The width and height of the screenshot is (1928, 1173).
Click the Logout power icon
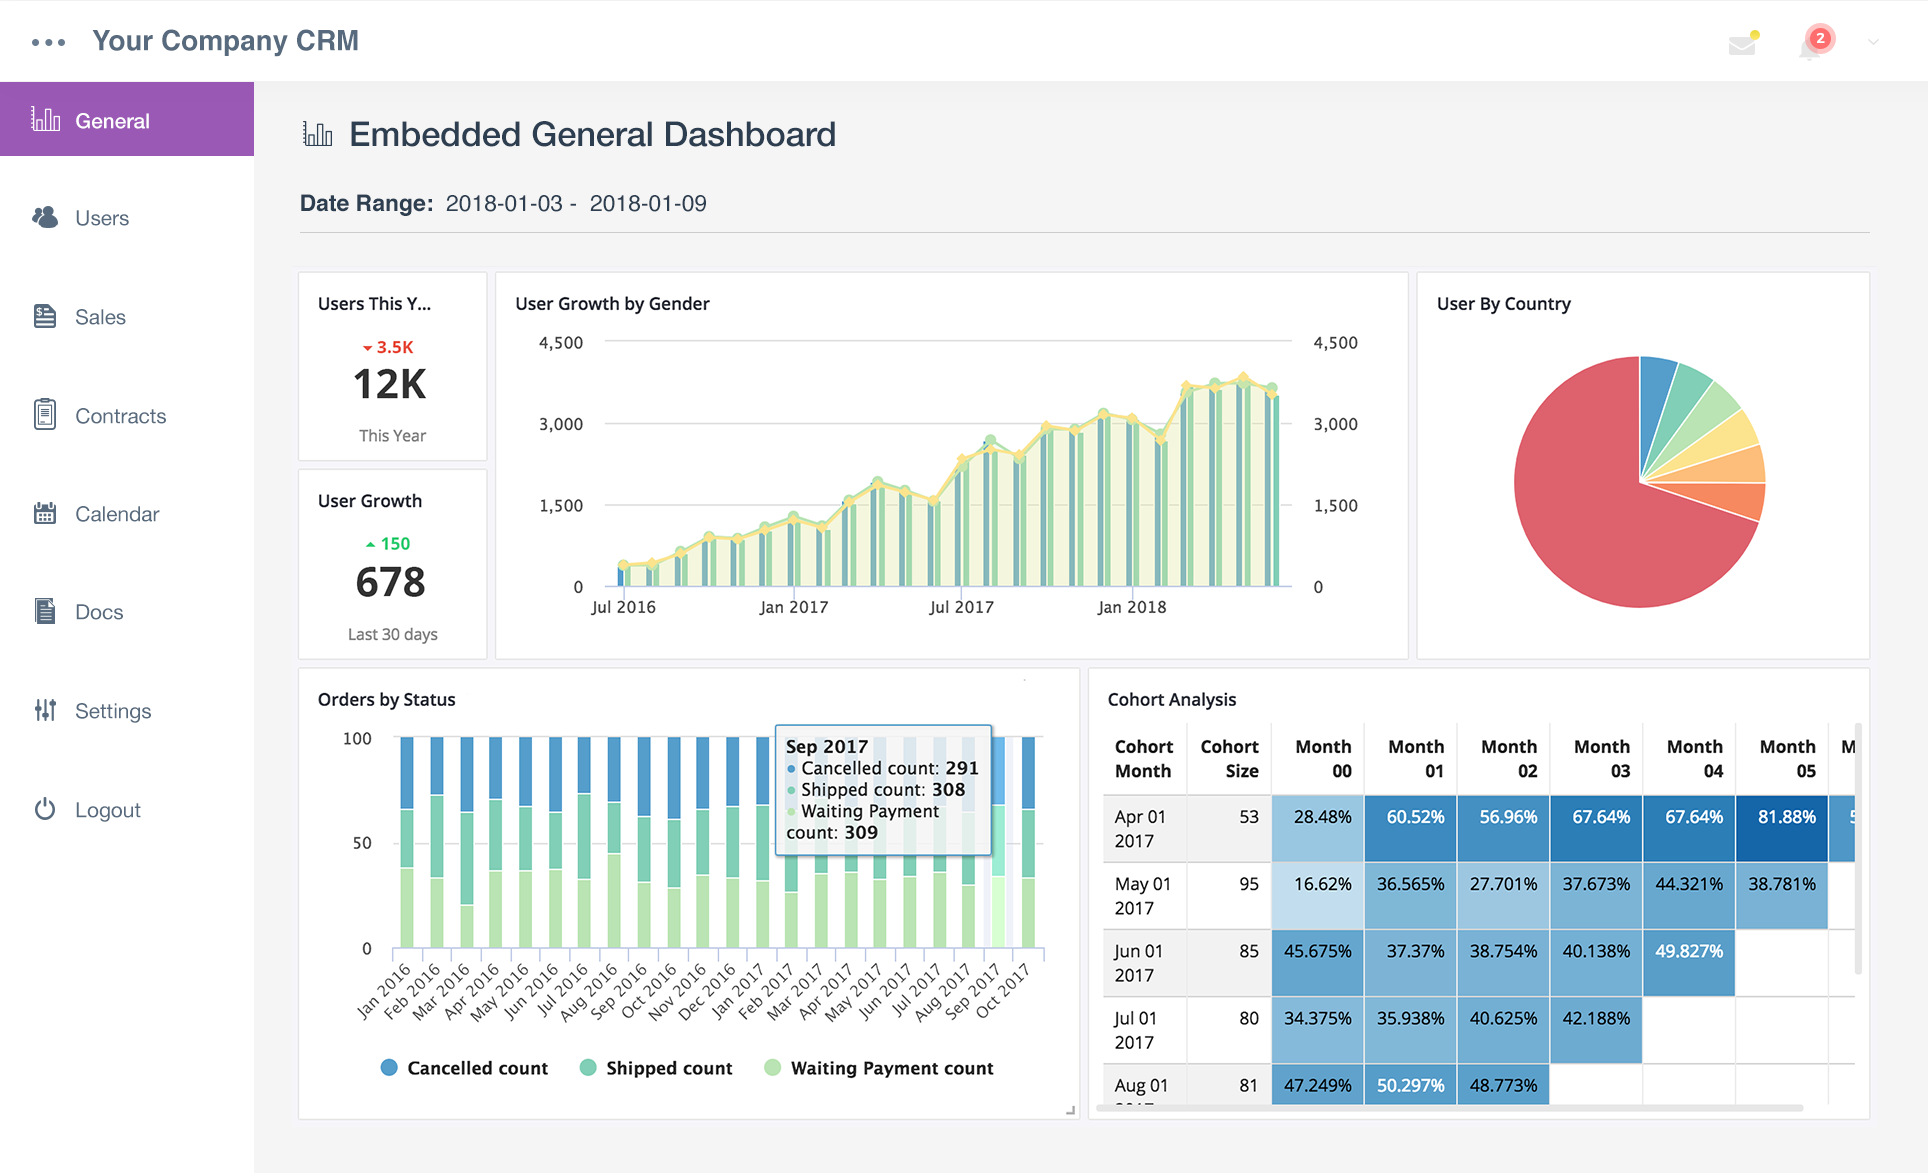coord(44,809)
